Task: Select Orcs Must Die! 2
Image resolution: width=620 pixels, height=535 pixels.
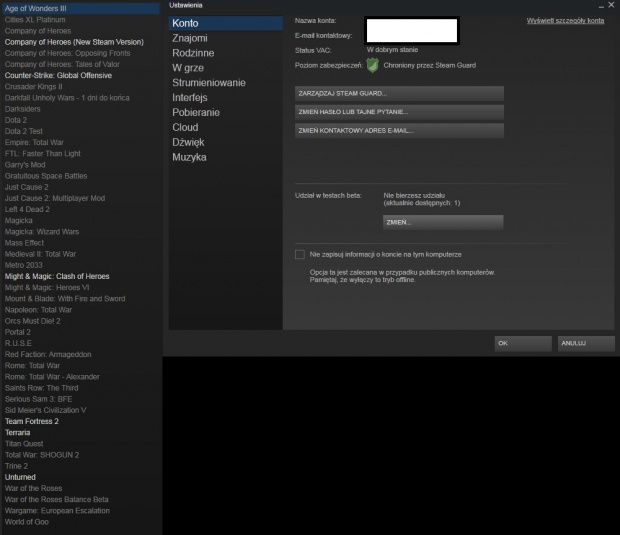Action: (x=33, y=321)
